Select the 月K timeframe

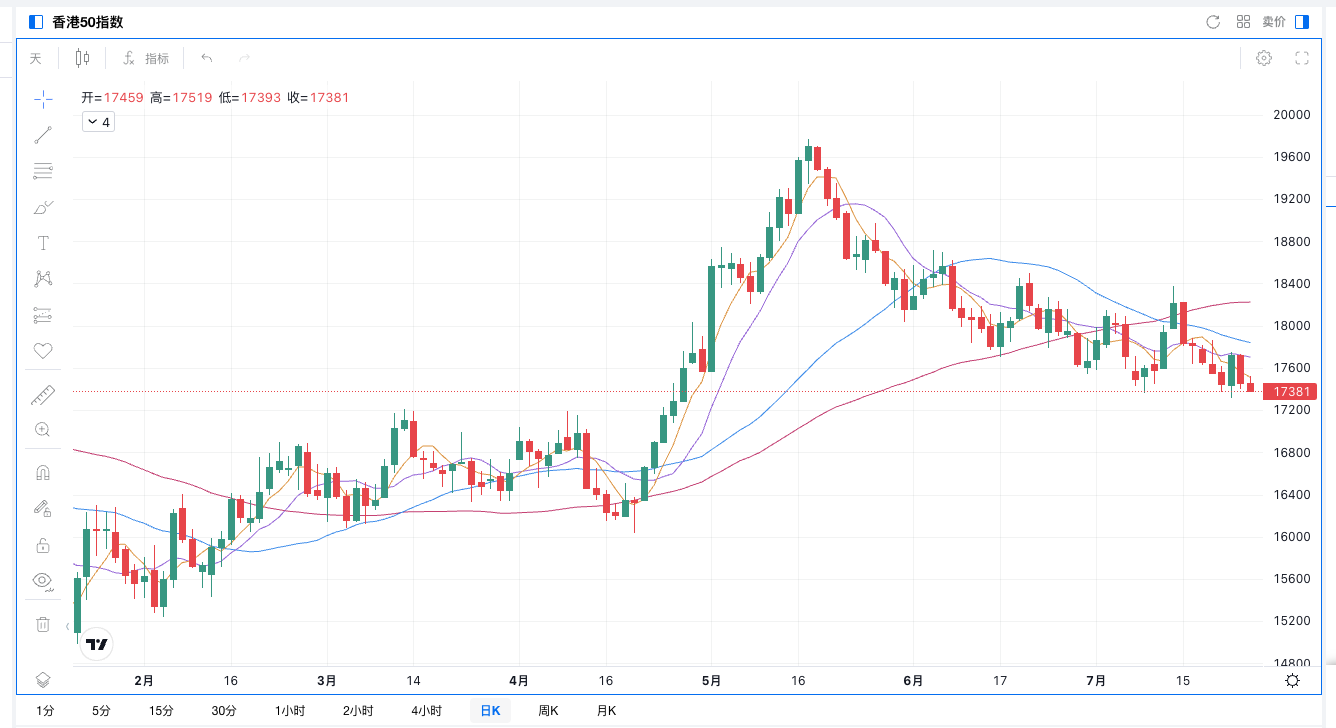(606, 711)
